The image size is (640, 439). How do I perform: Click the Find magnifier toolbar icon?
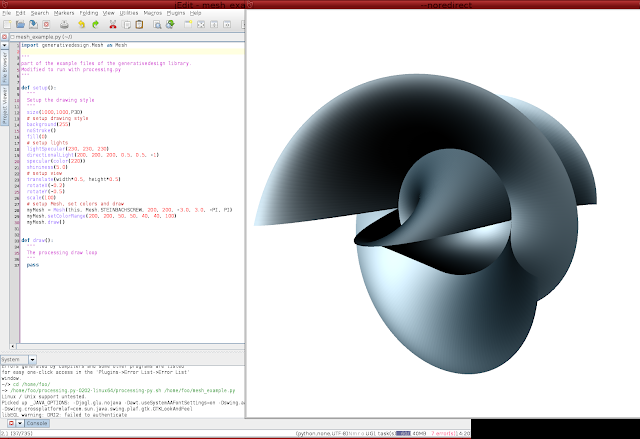pyautogui.click(x=157, y=24)
